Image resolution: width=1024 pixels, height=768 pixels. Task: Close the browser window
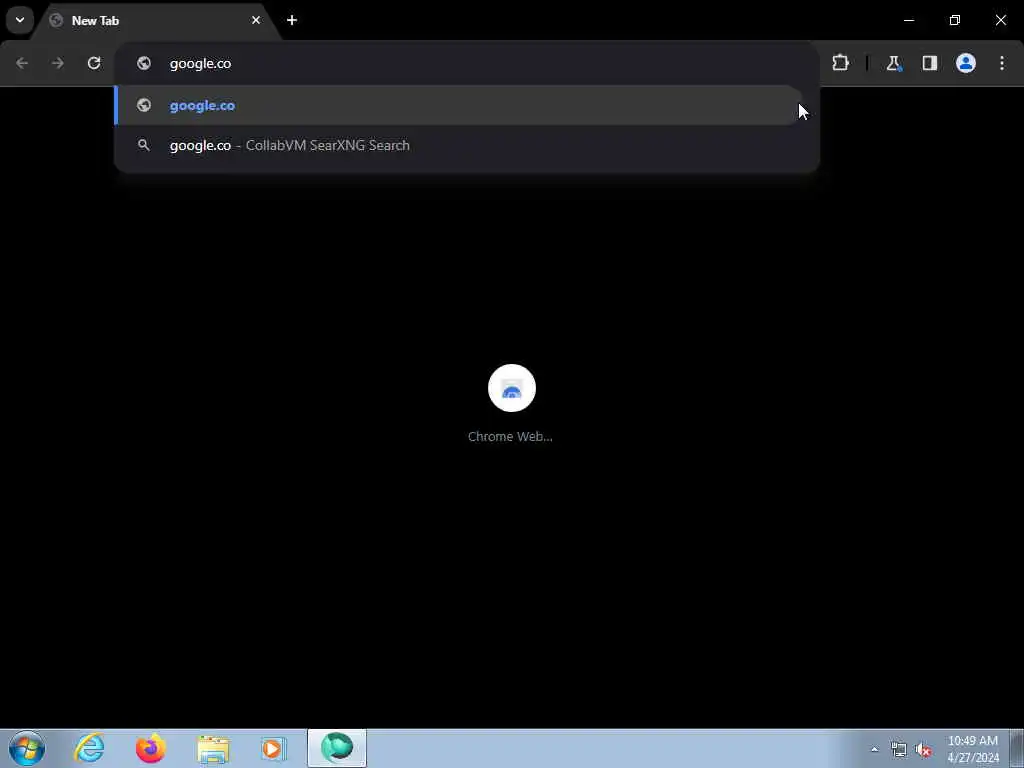[1000, 20]
